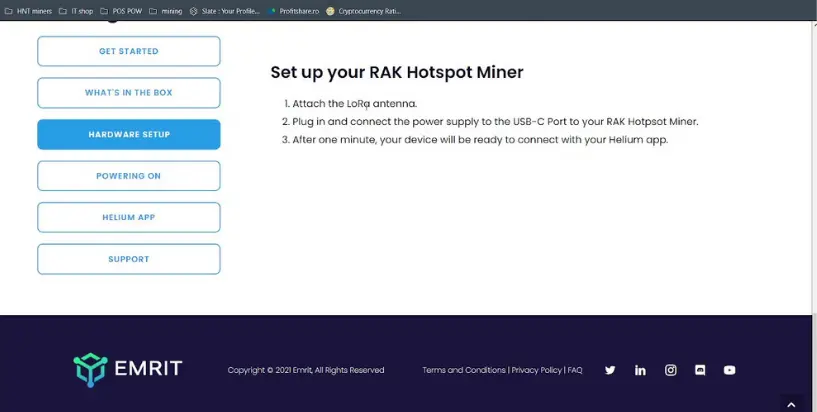Open Emrit's LinkedIn page icon
This screenshot has width=817, height=412.
pyautogui.click(x=640, y=370)
